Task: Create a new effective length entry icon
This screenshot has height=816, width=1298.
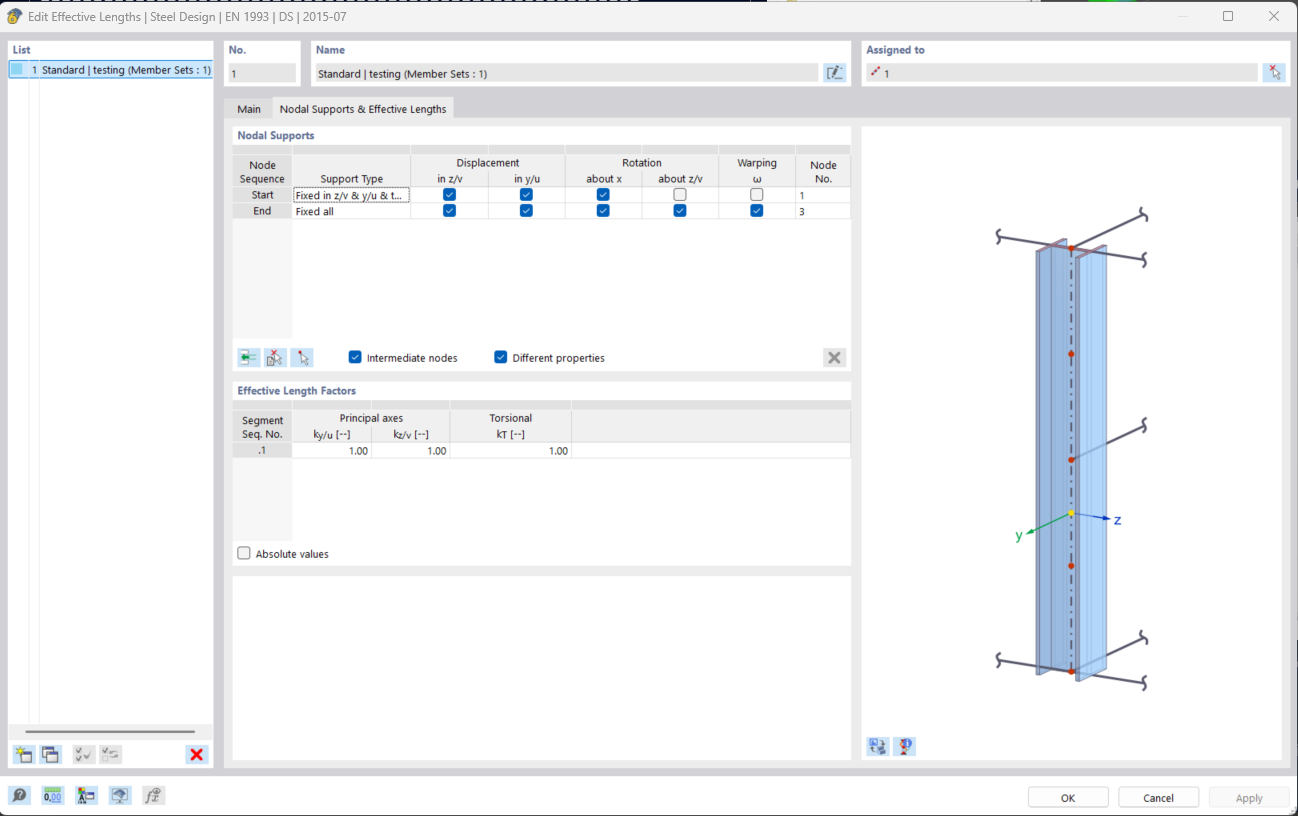Action: (x=23, y=754)
